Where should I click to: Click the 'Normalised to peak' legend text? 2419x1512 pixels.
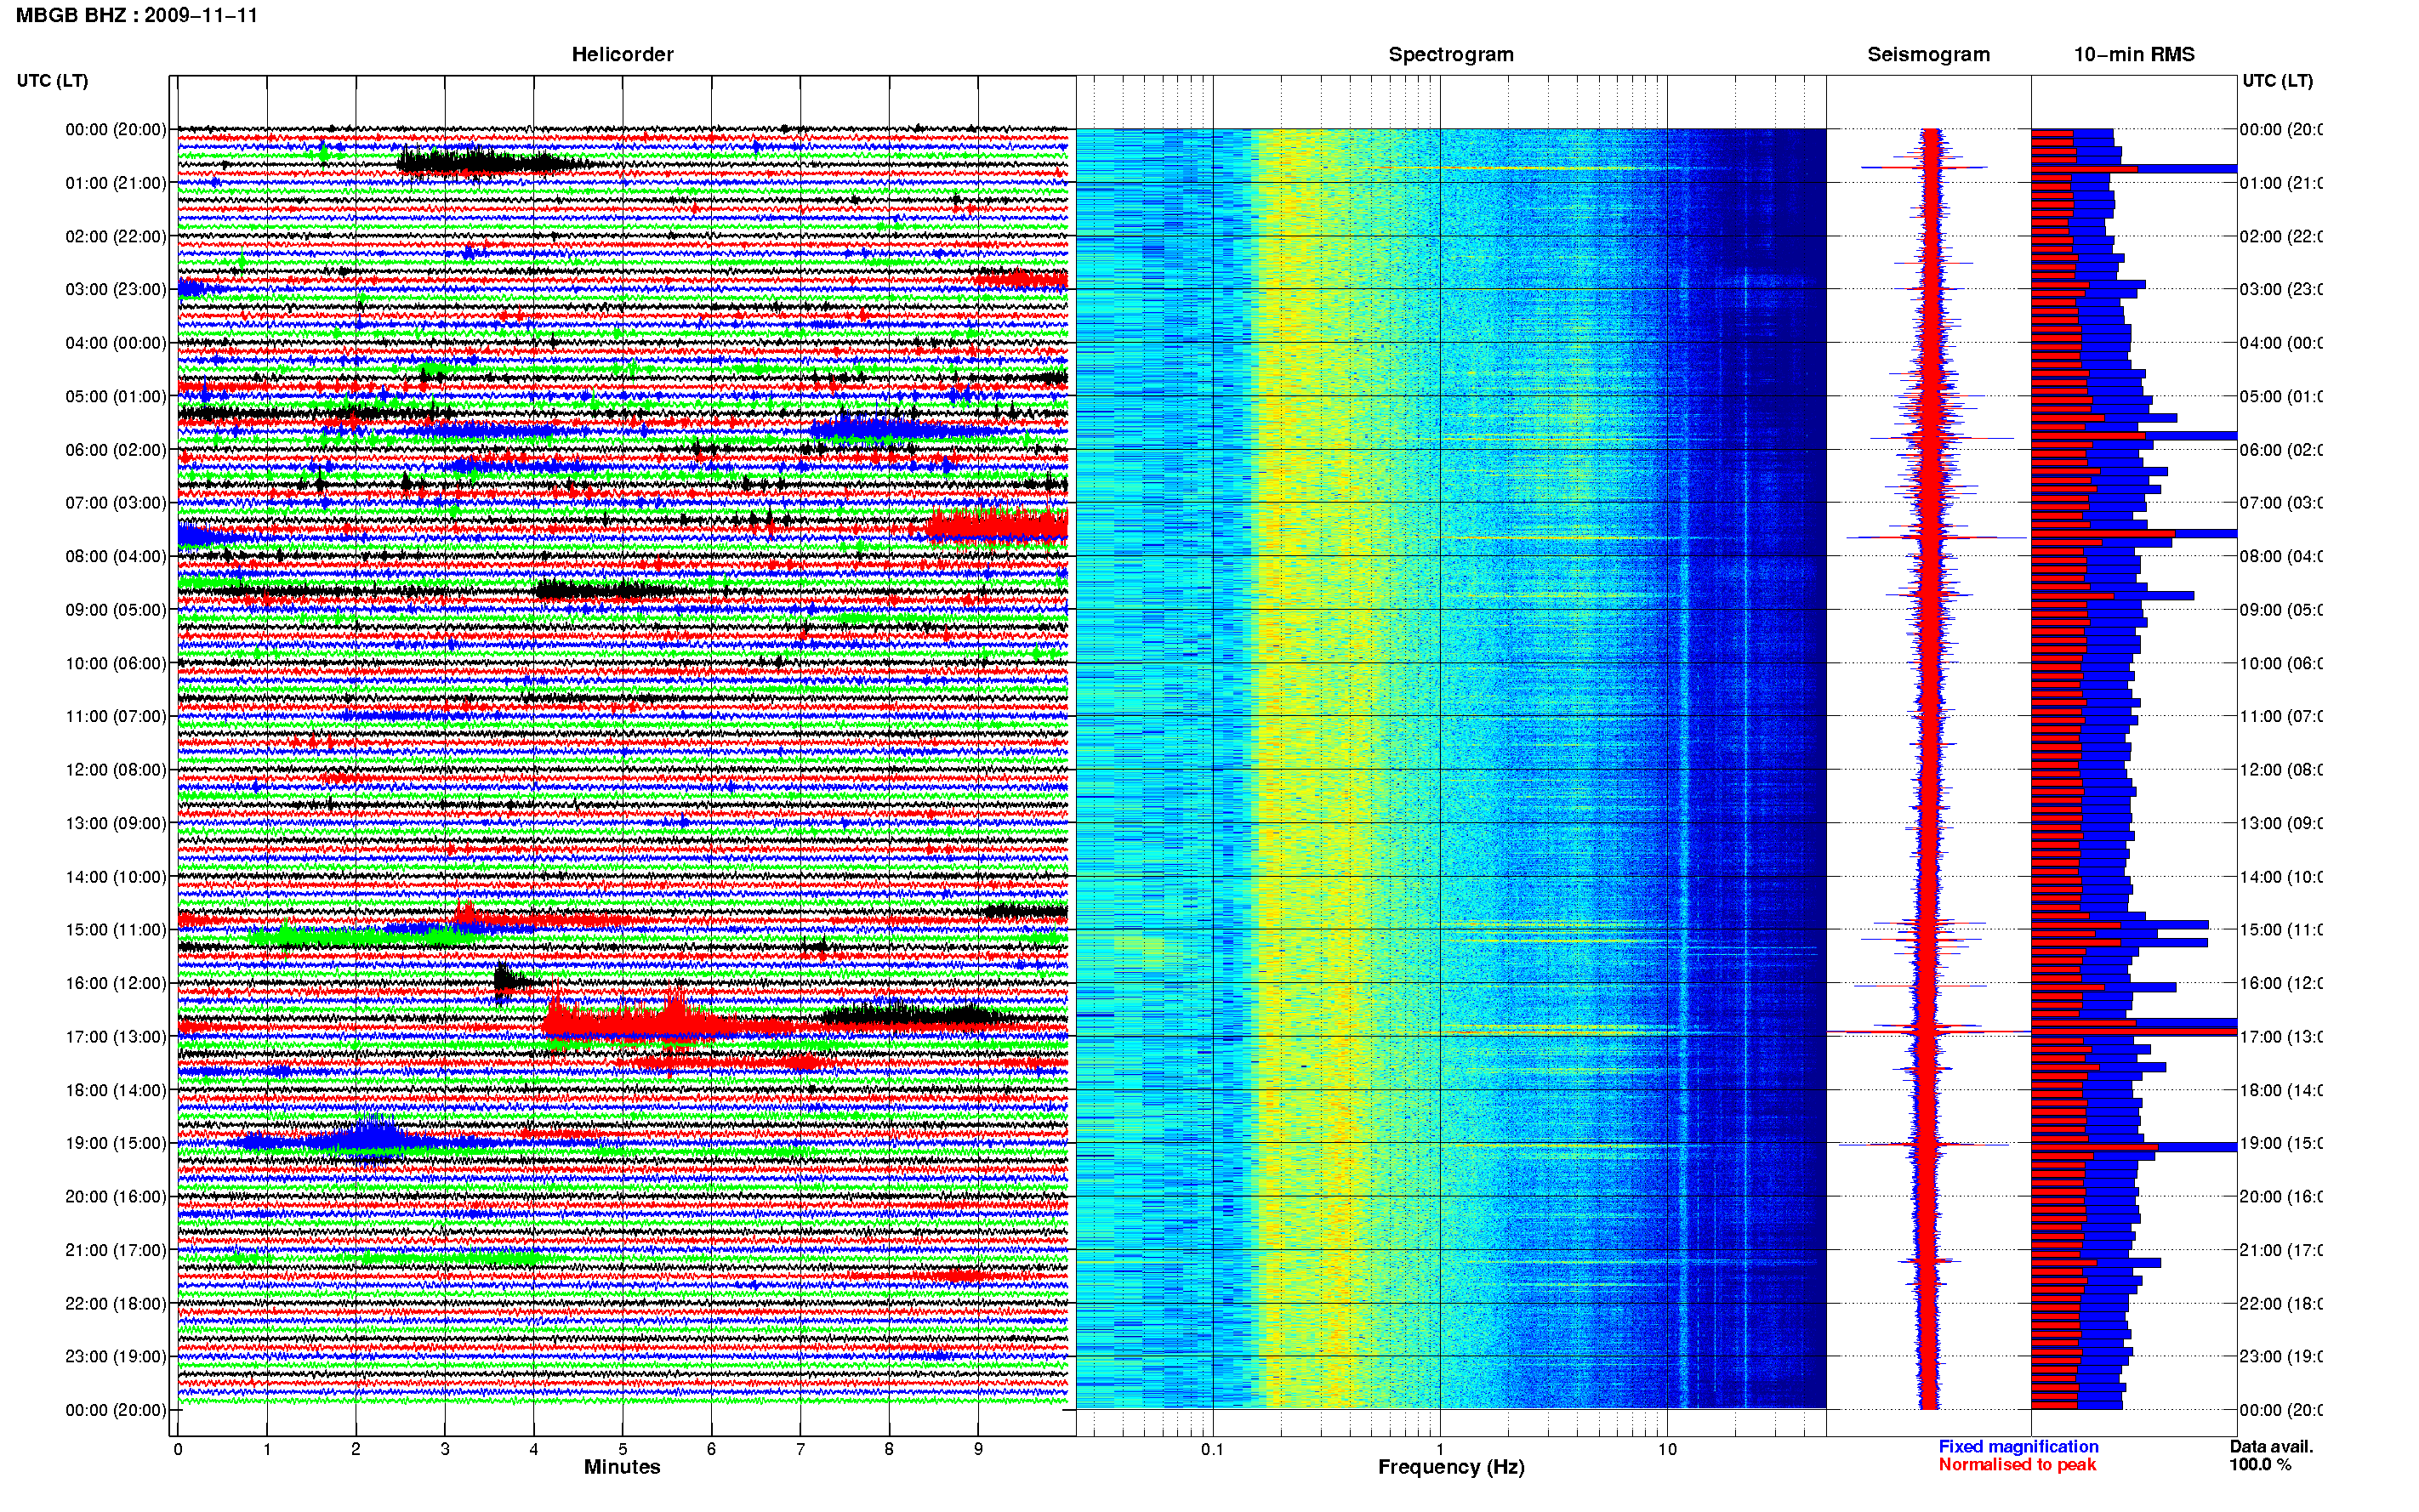click(2017, 1464)
